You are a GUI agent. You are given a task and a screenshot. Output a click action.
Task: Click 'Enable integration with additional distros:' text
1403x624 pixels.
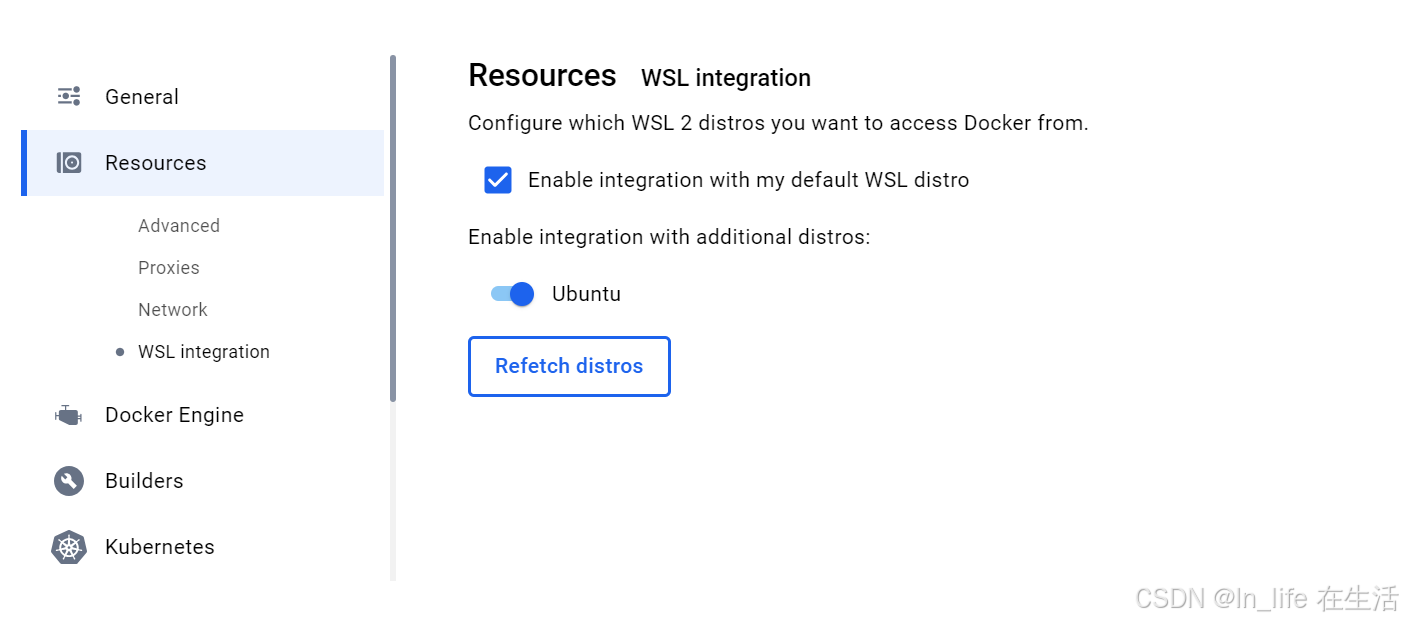coord(669,237)
